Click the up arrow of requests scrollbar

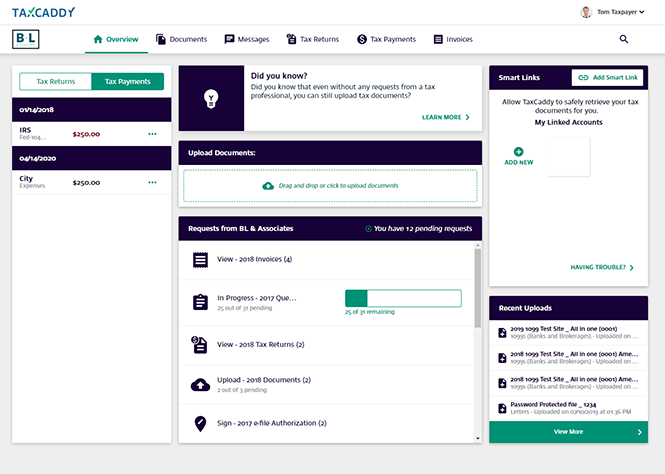478,245
